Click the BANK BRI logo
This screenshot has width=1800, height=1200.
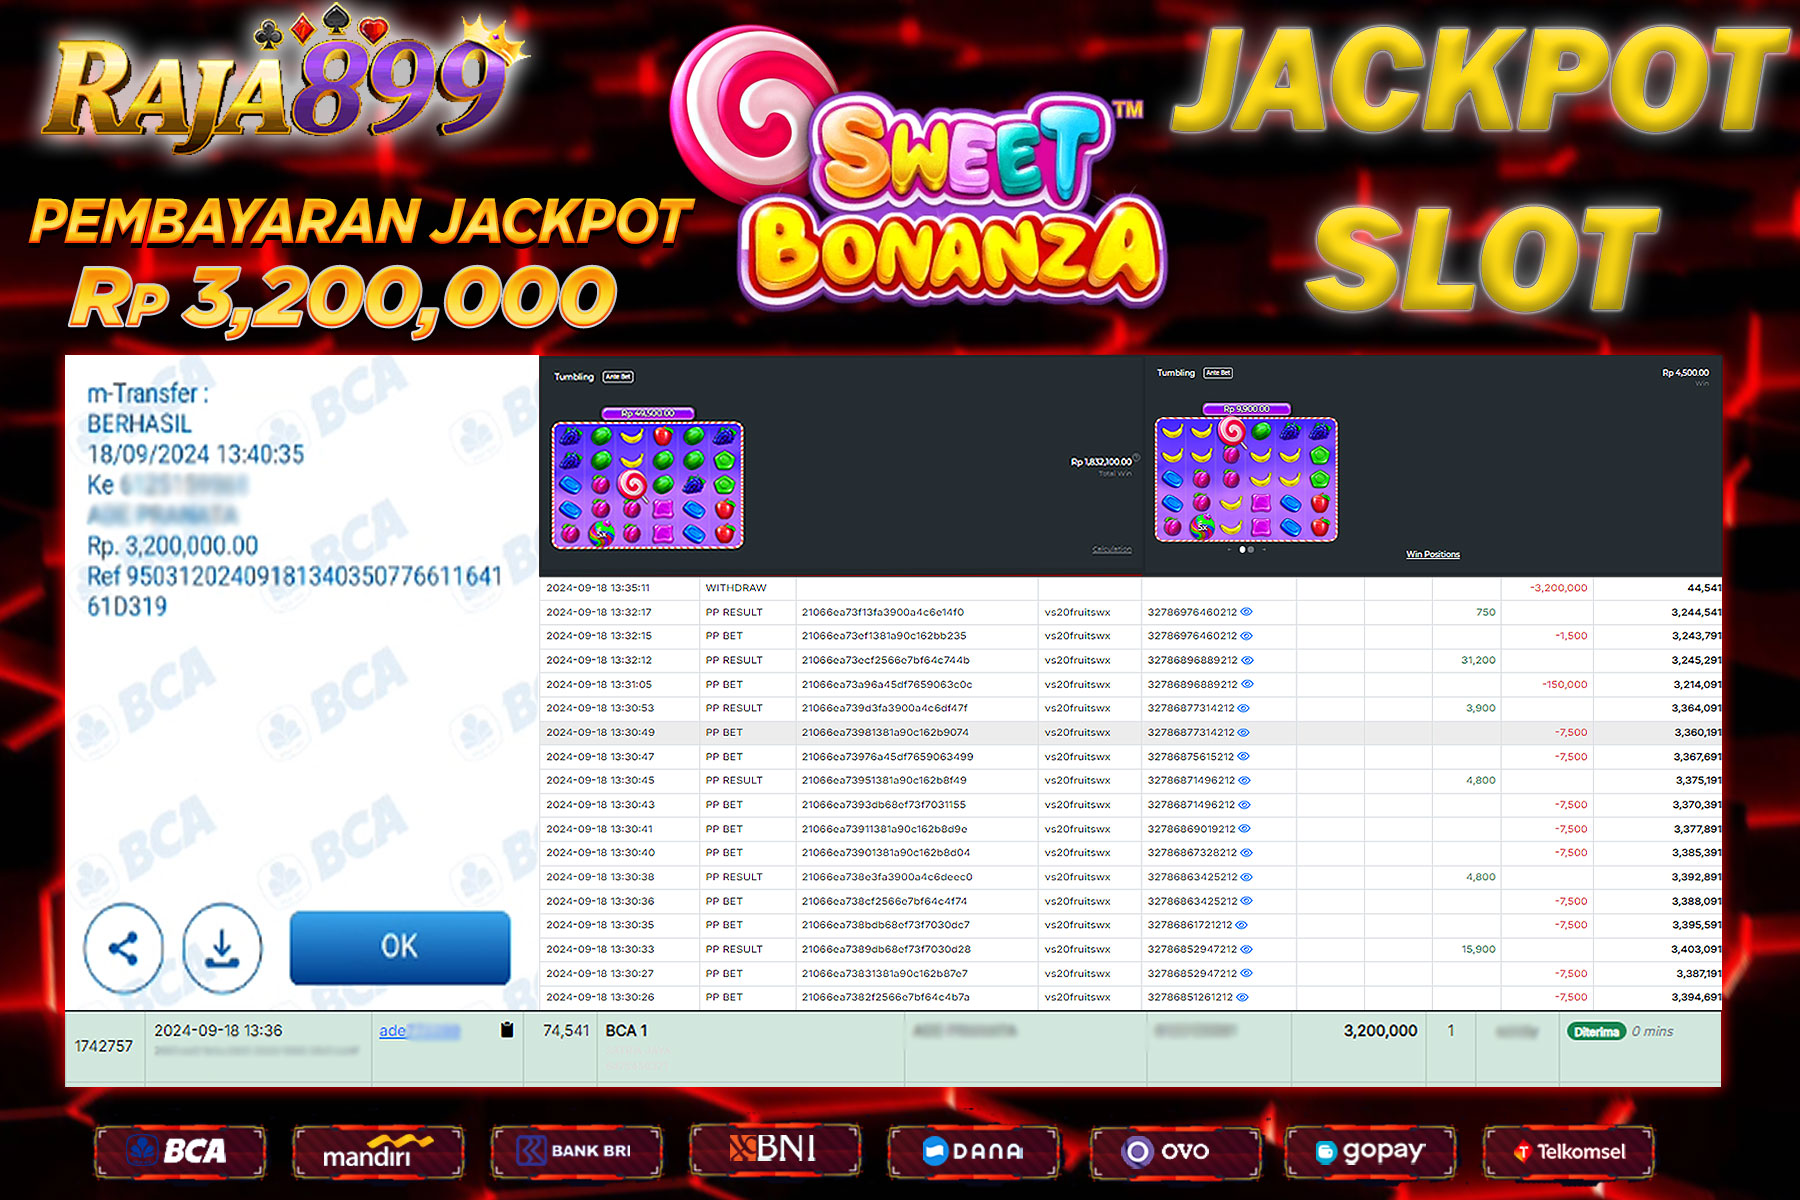click(x=576, y=1151)
